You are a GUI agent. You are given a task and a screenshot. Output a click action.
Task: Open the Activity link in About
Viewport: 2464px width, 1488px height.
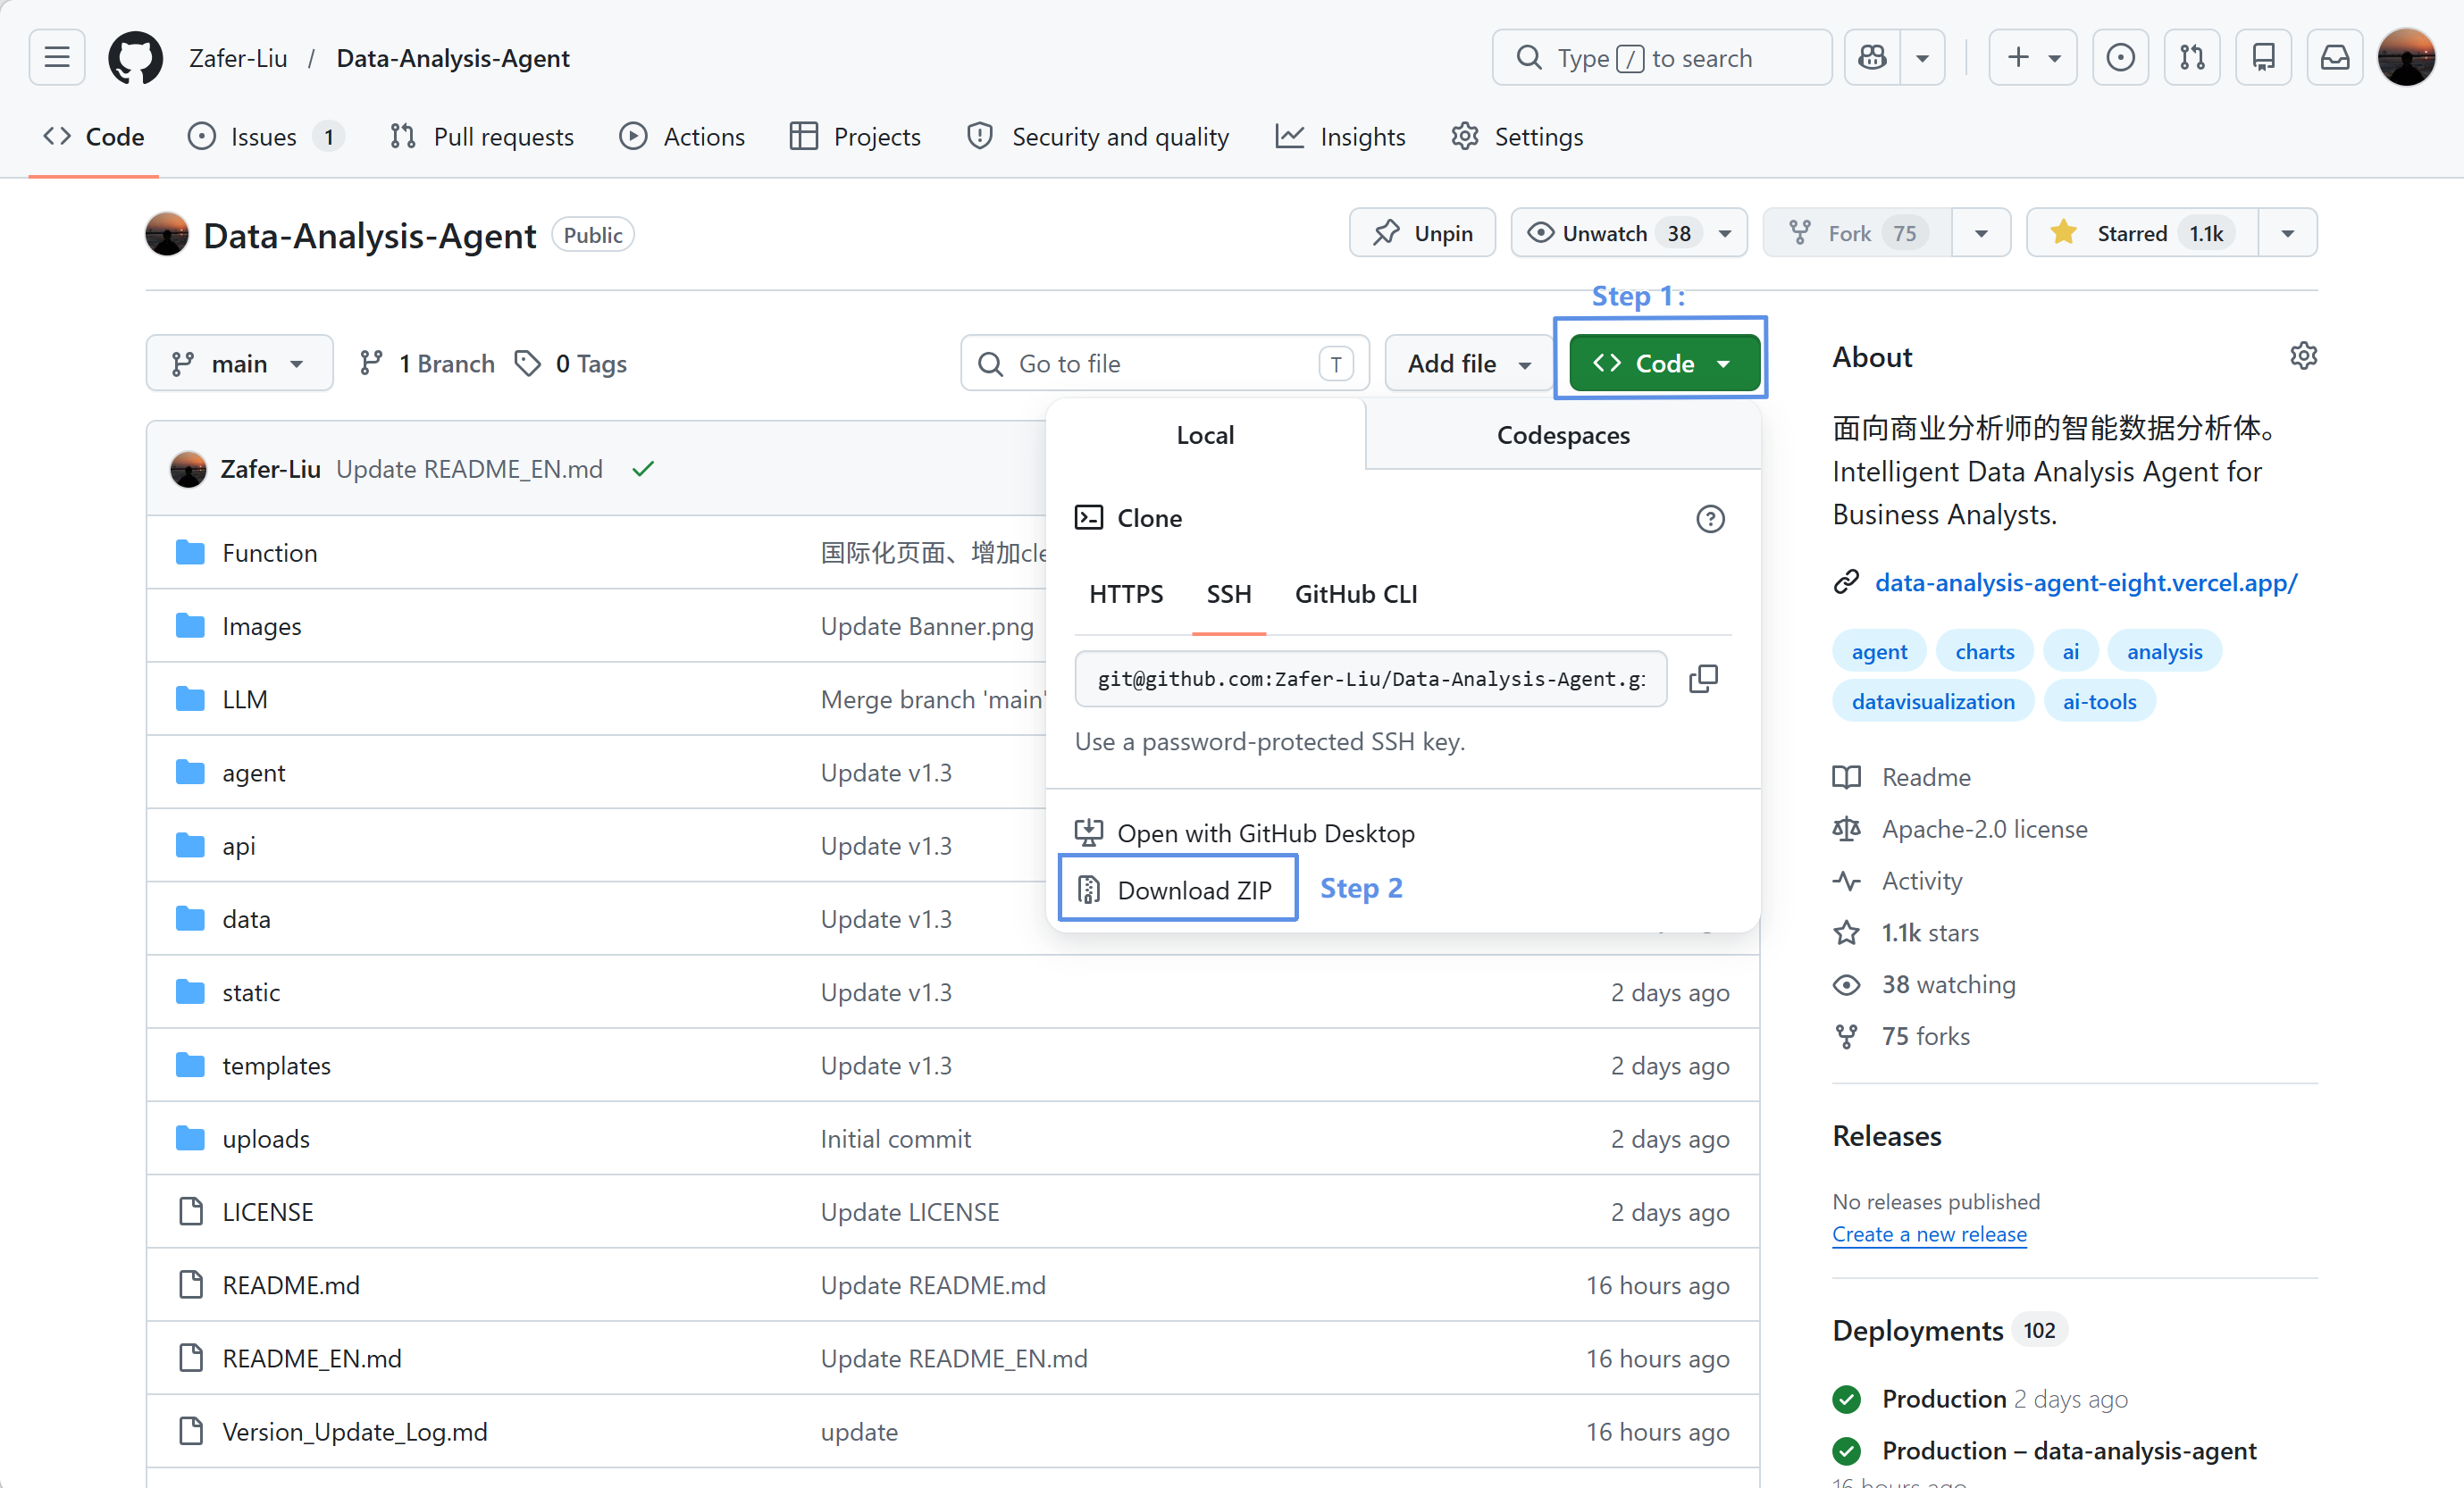pyautogui.click(x=1922, y=880)
